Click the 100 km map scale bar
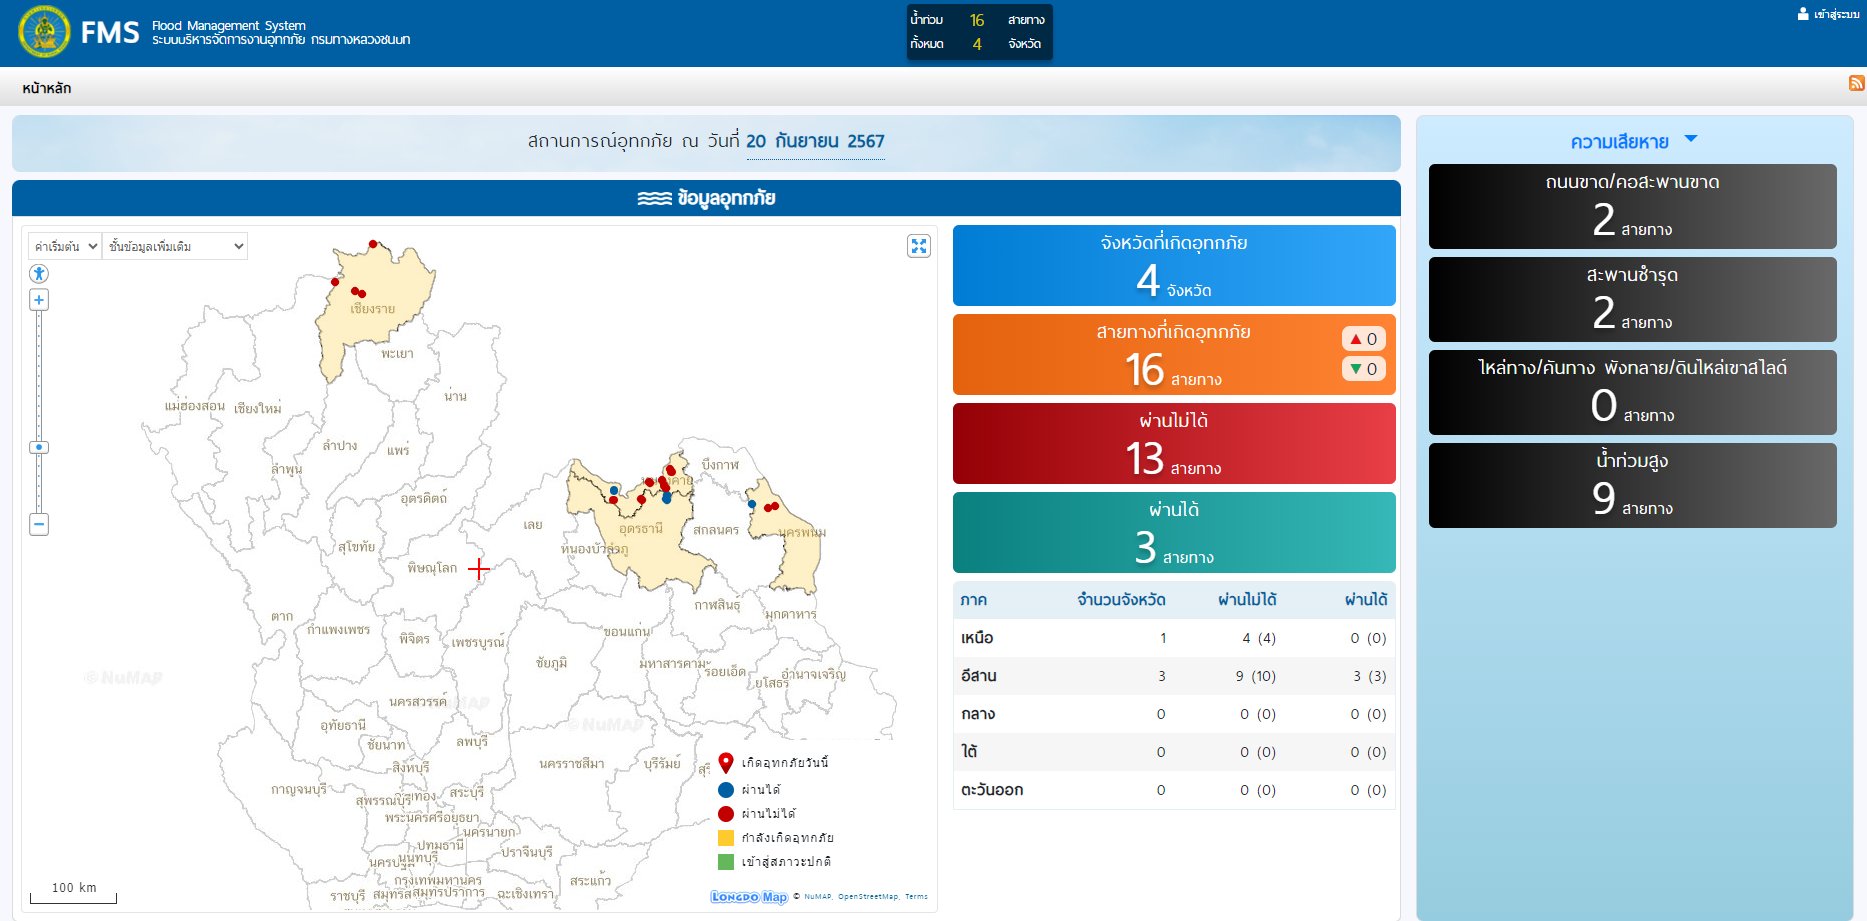This screenshot has height=921, width=1867. click(73, 892)
